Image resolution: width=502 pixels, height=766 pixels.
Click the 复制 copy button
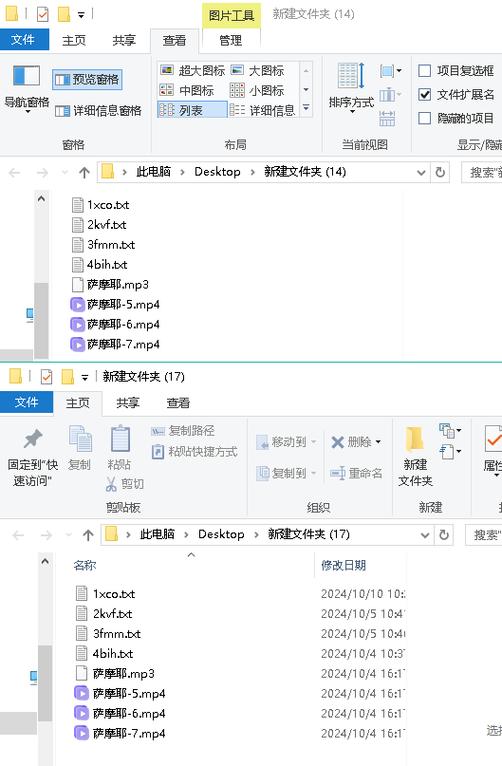coord(80,447)
